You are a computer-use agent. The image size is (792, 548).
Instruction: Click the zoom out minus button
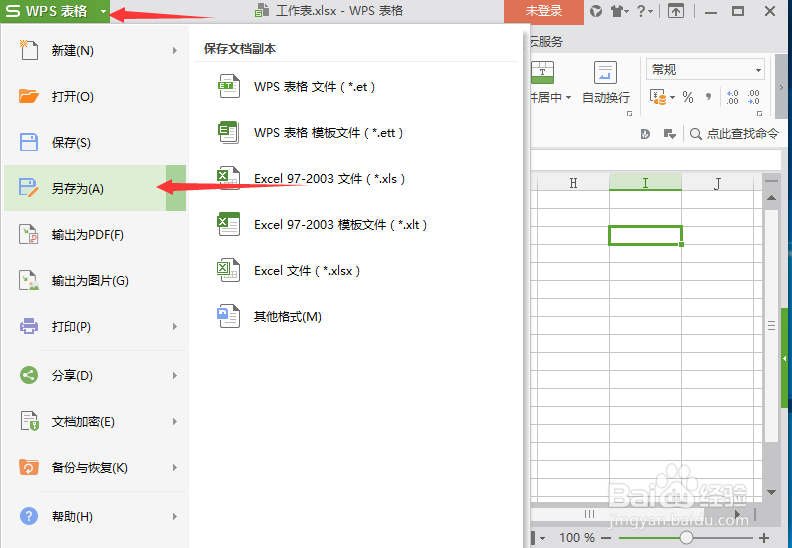tap(606, 537)
